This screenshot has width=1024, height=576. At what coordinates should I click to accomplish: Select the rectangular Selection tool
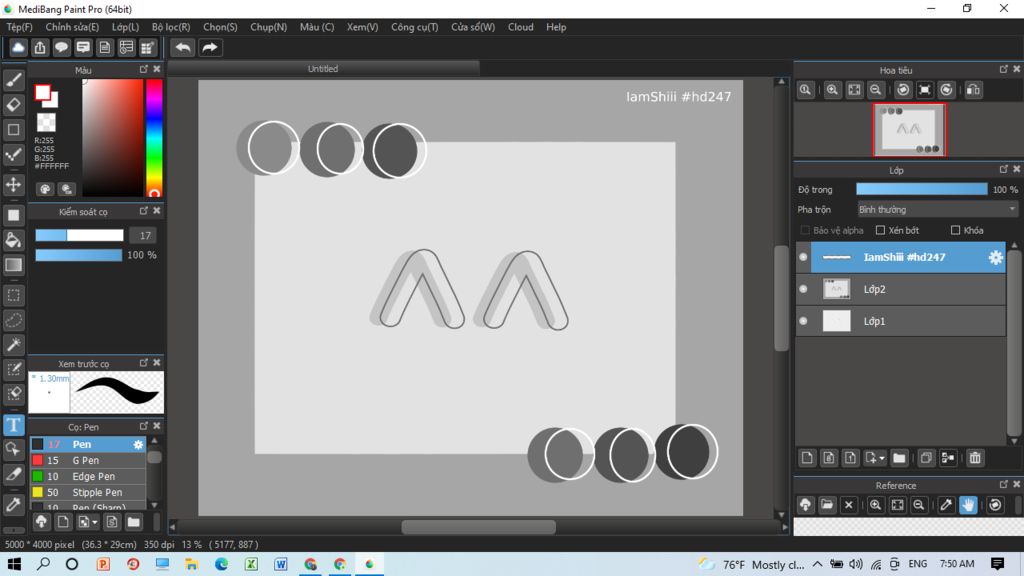coord(14,295)
